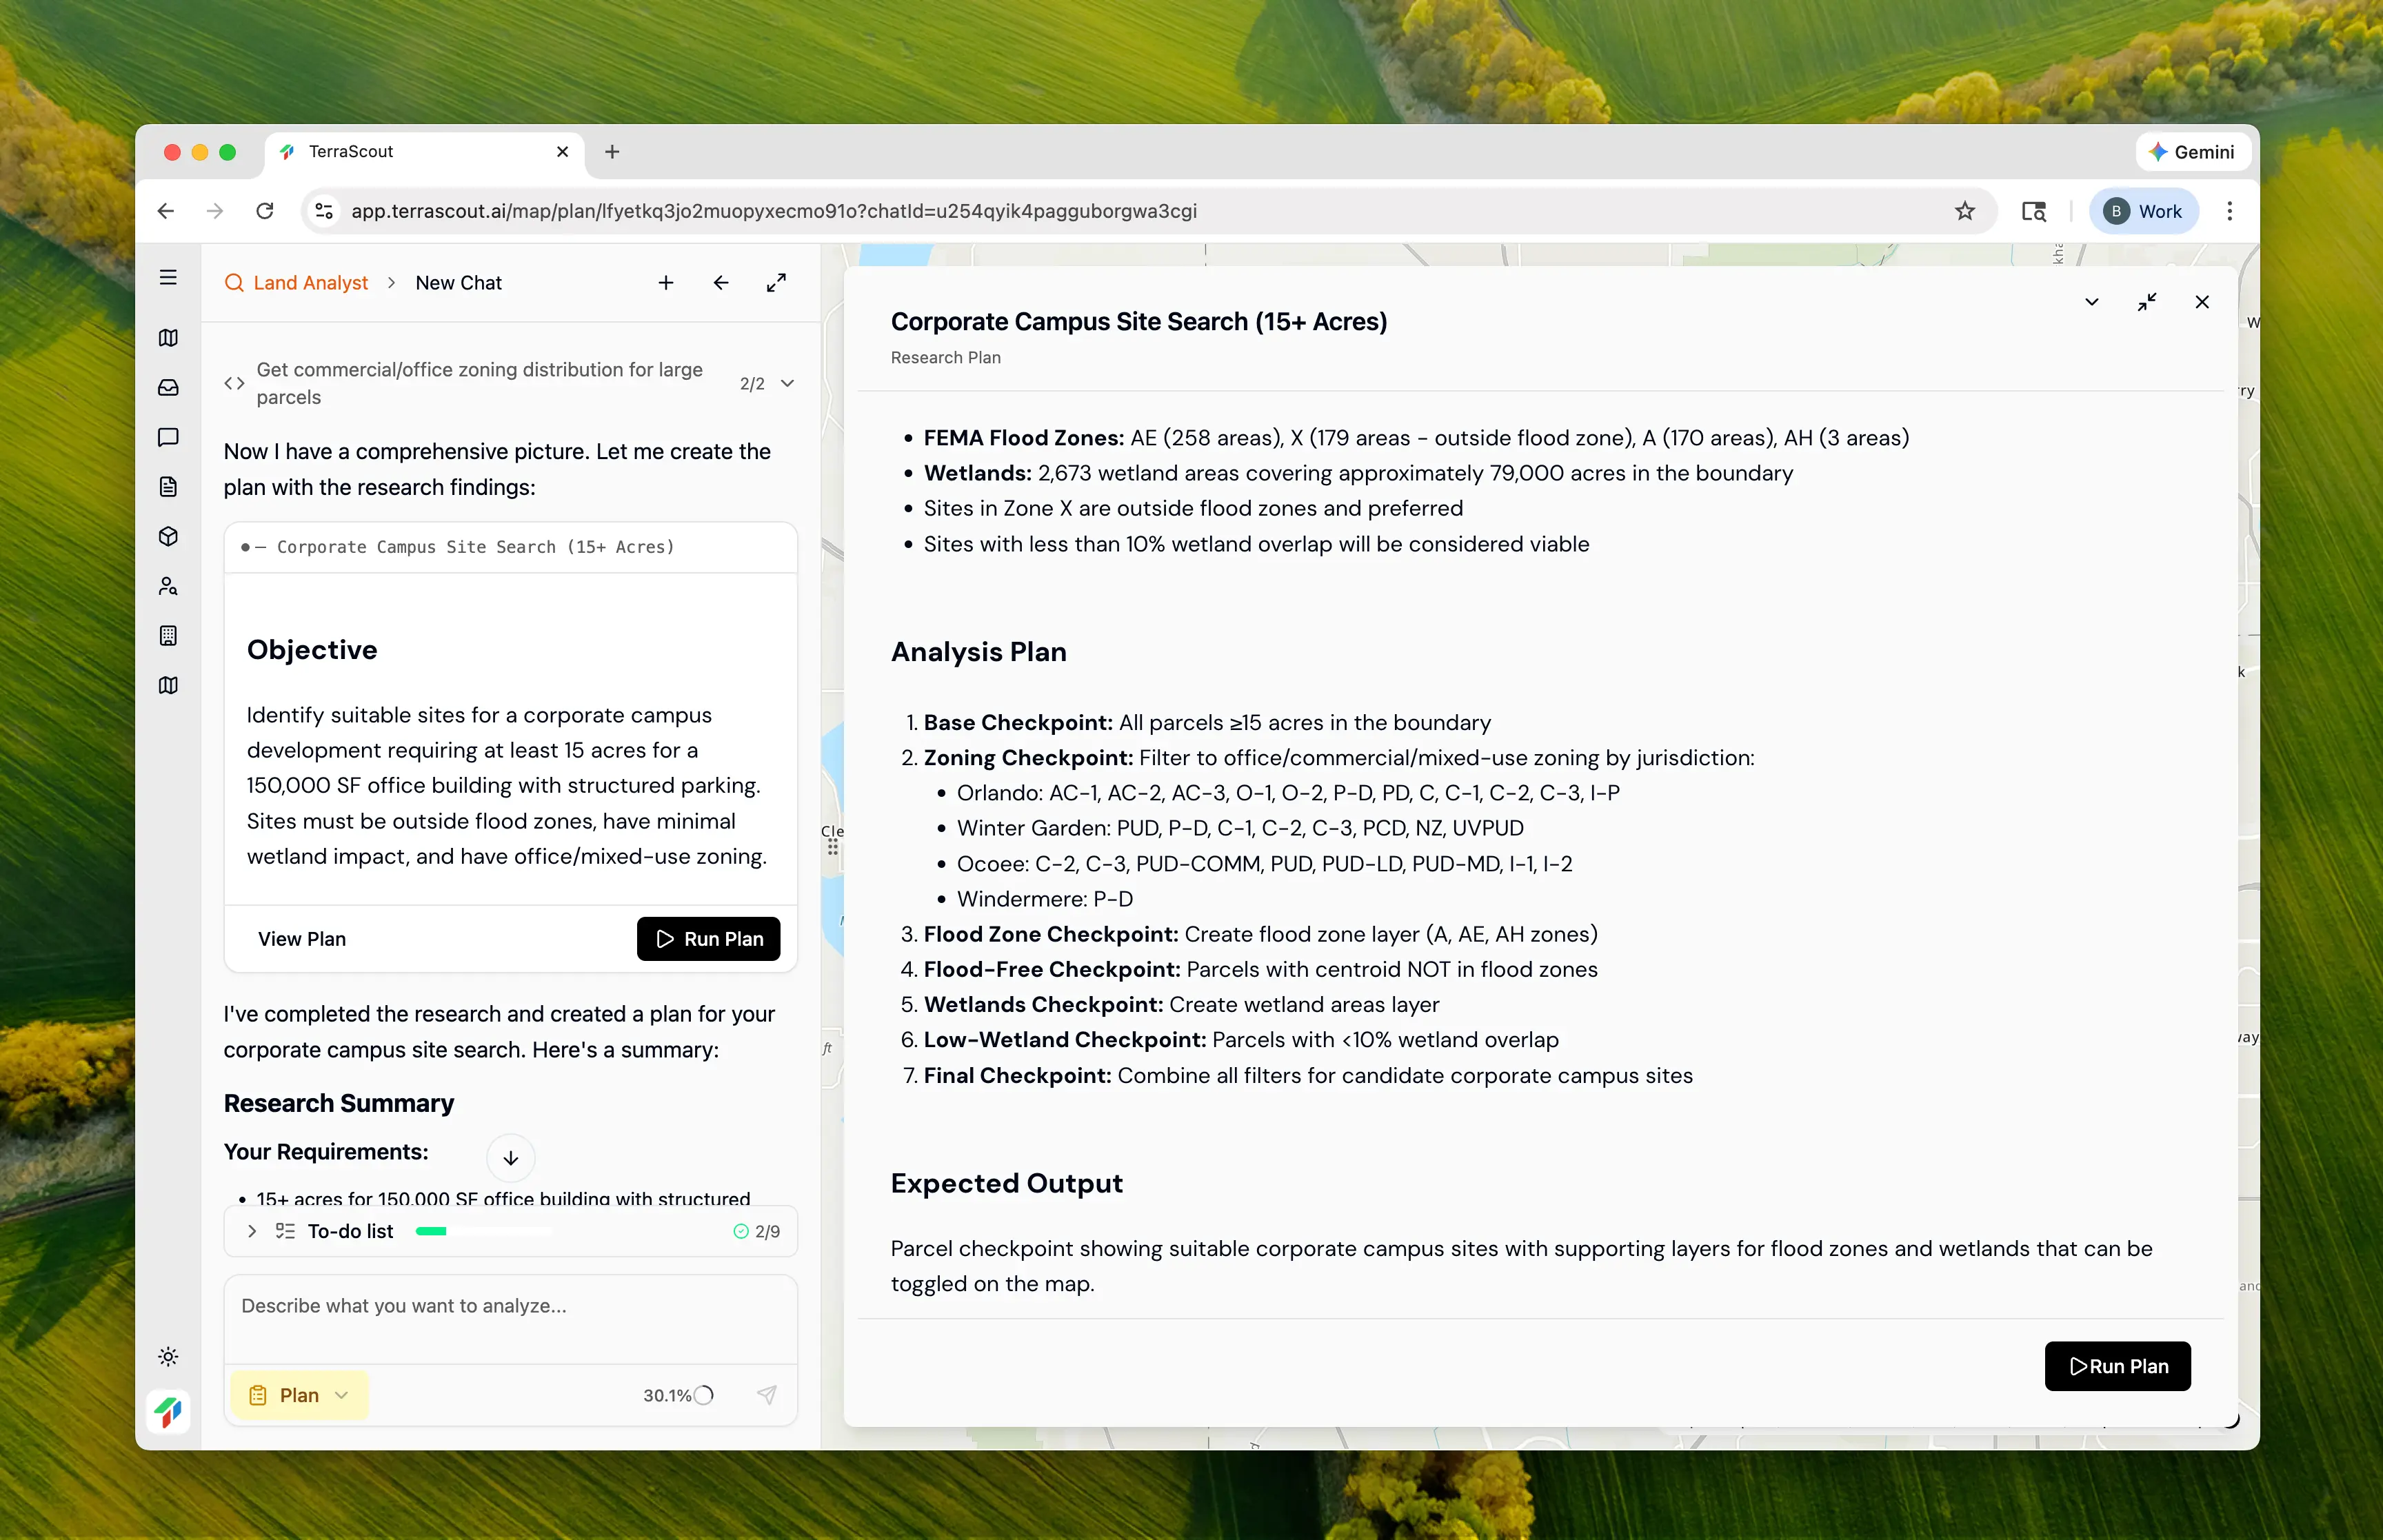Open the person search sidebar icon
This screenshot has width=2383, height=1540.
168,586
